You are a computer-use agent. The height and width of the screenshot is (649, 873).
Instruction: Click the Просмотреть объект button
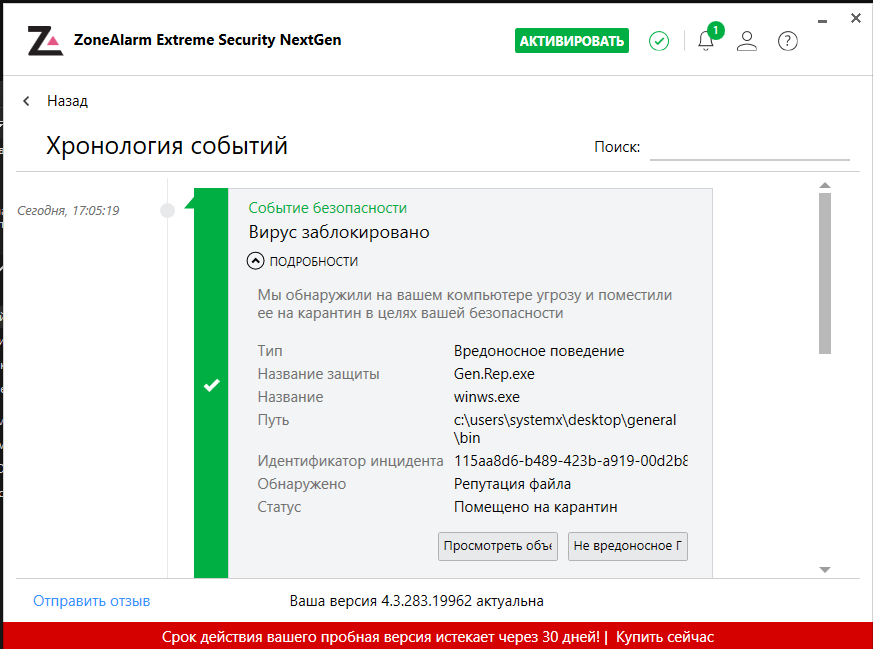click(498, 546)
